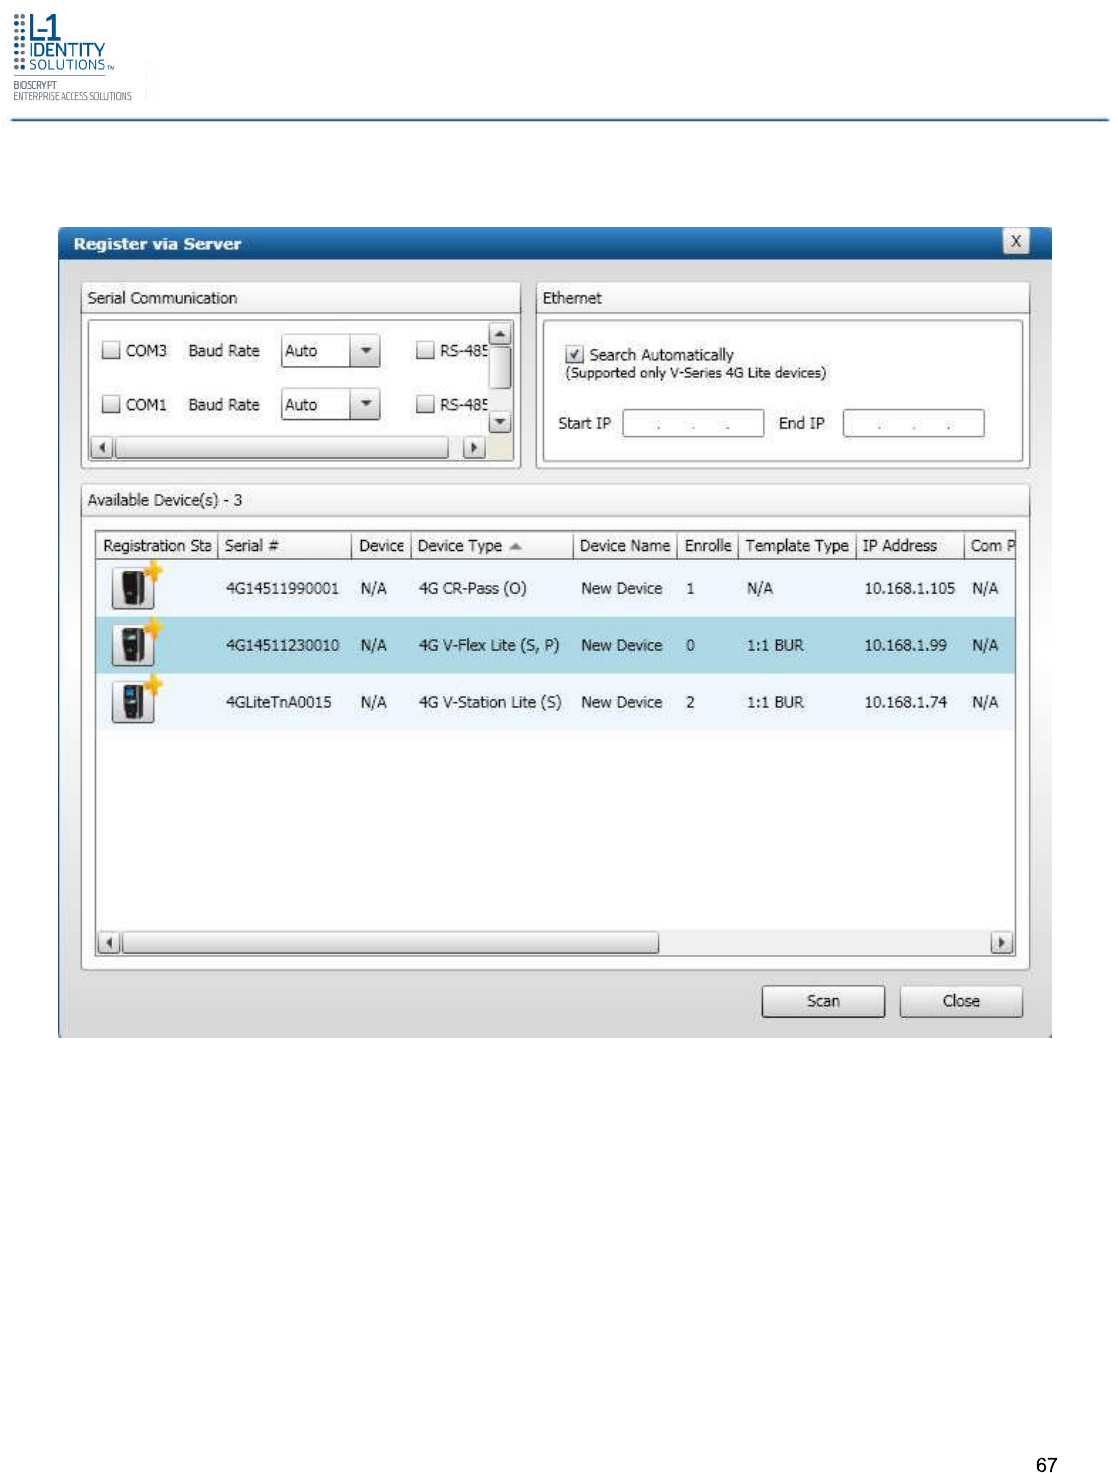
Task: Click IP Address column header
Action: pos(909,546)
